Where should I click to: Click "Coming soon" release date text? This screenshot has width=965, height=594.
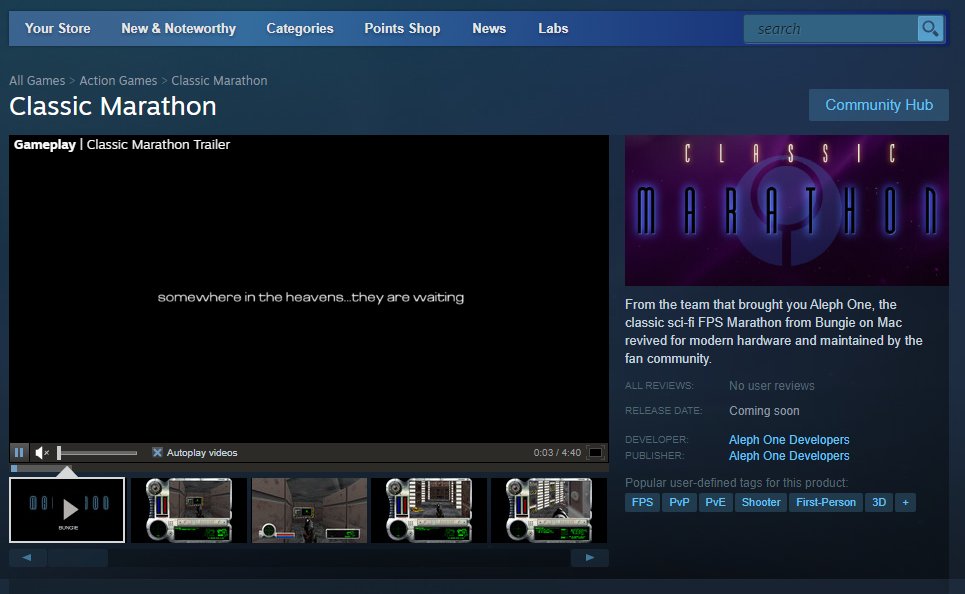tap(764, 411)
